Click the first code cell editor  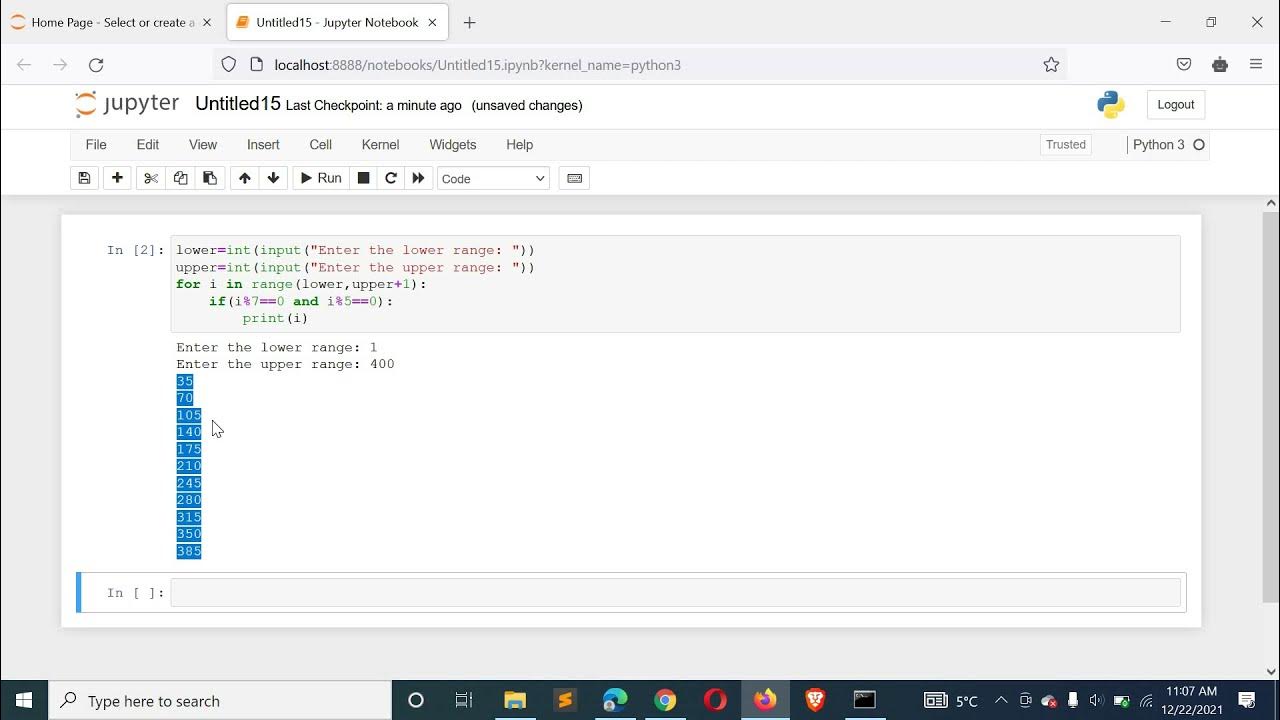point(675,284)
